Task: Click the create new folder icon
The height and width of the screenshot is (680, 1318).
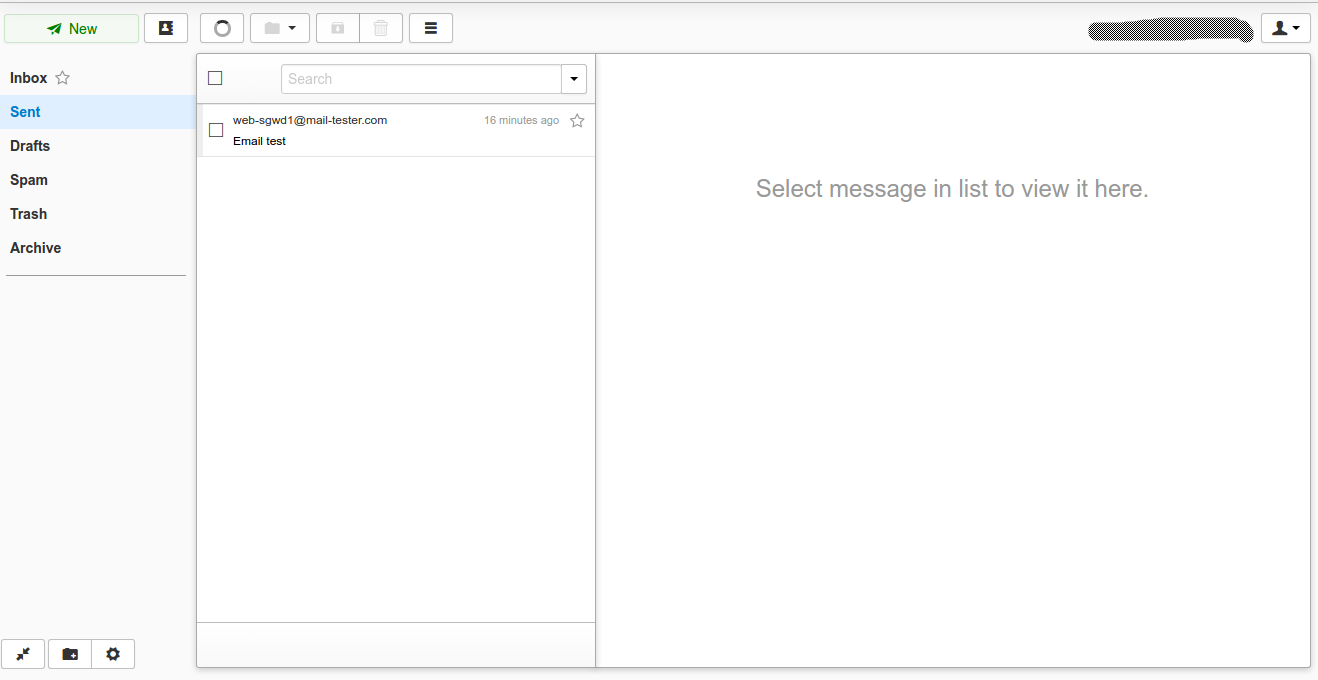Action: pos(70,654)
